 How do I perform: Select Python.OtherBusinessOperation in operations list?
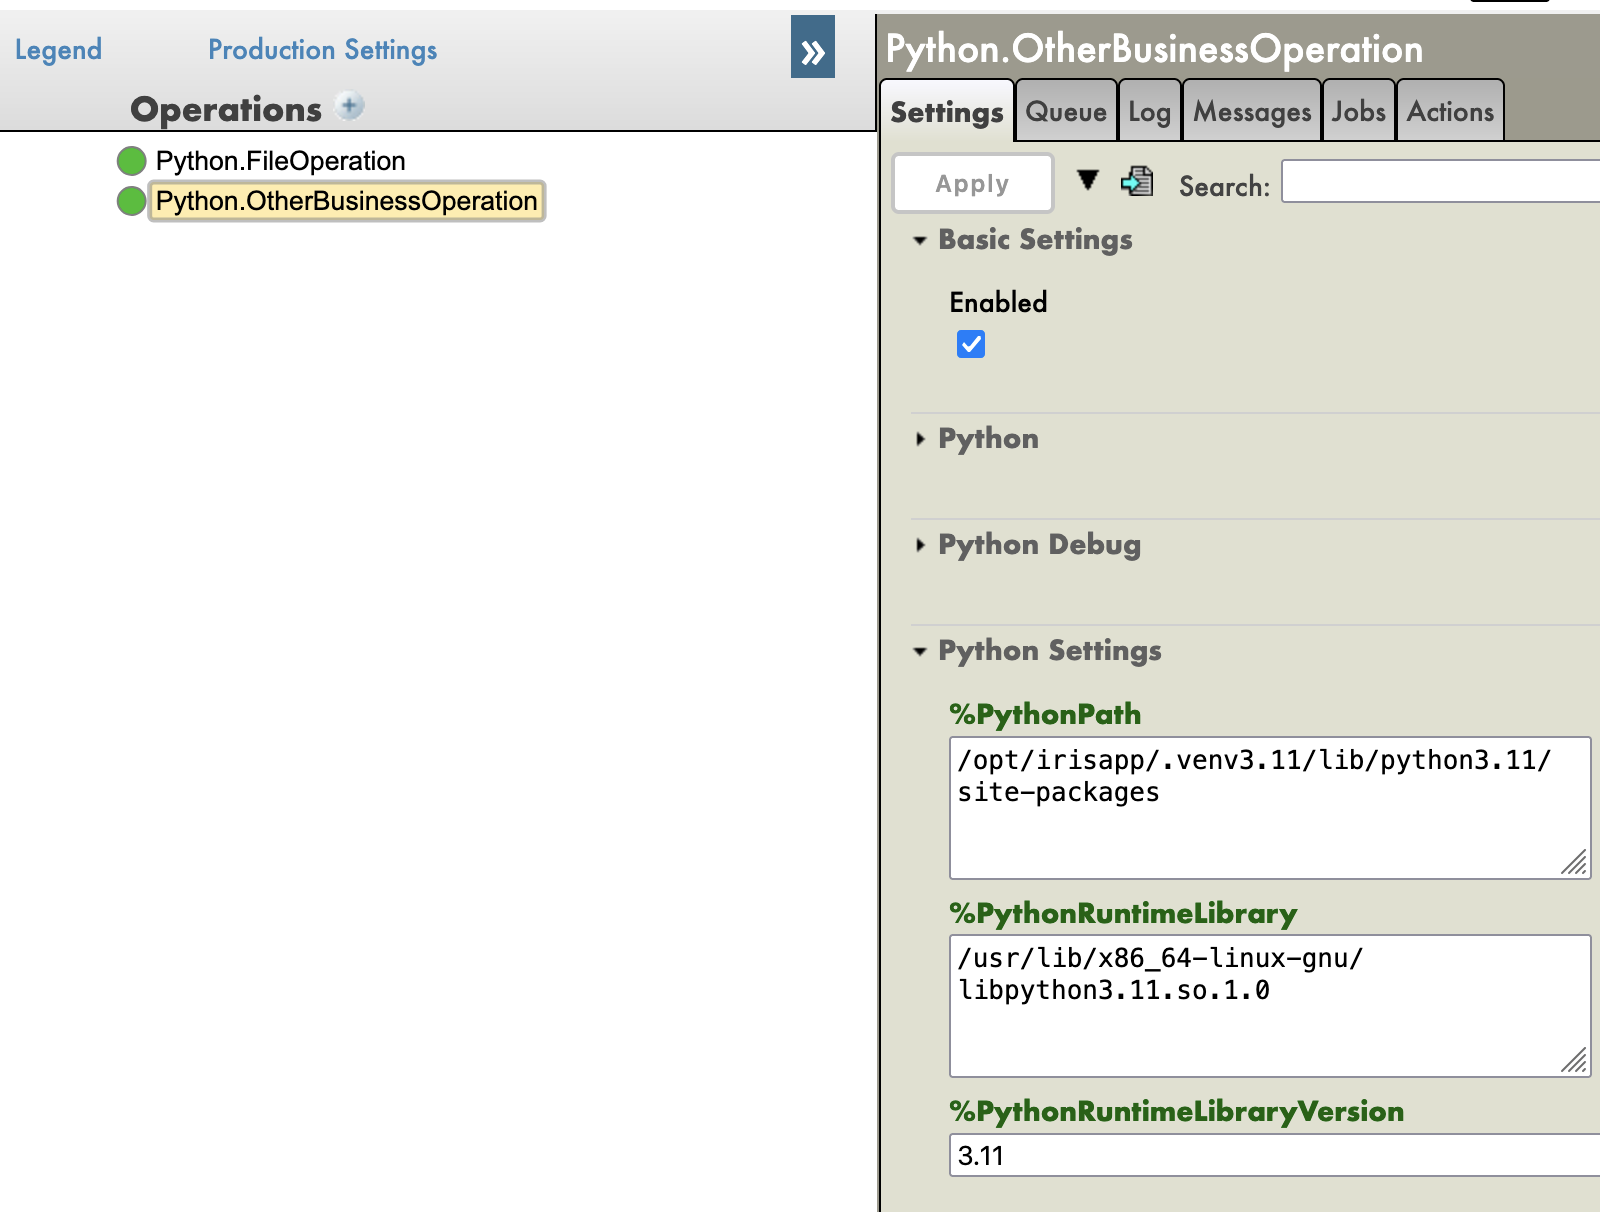346,201
